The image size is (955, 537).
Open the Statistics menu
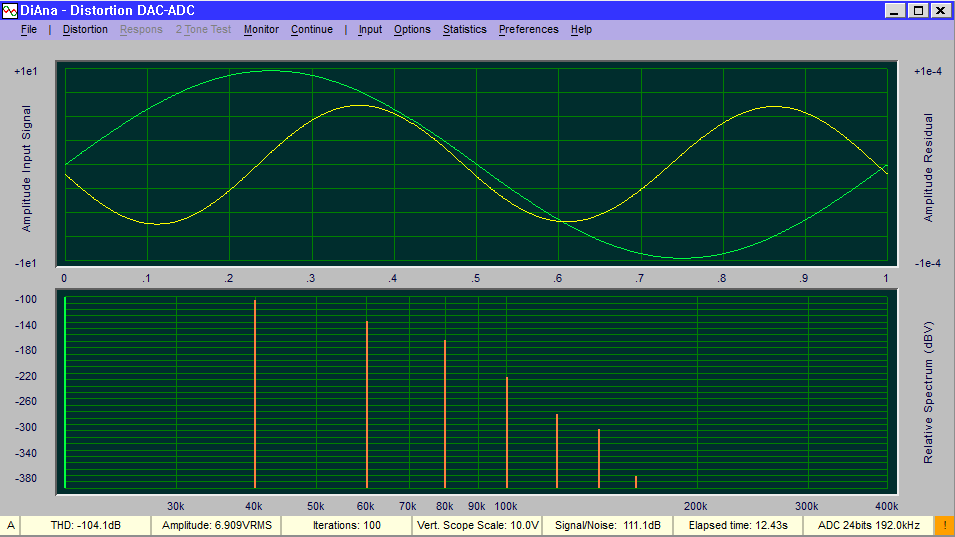coord(465,29)
